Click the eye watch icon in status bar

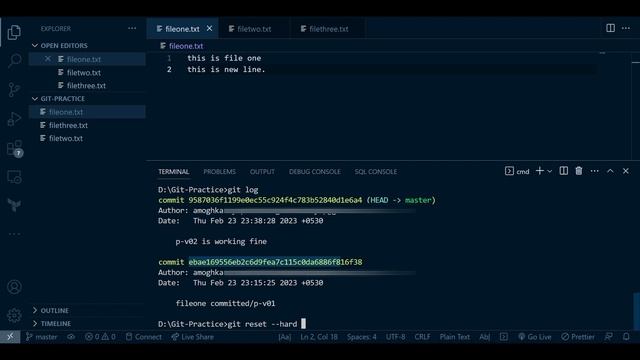[x=71, y=337]
